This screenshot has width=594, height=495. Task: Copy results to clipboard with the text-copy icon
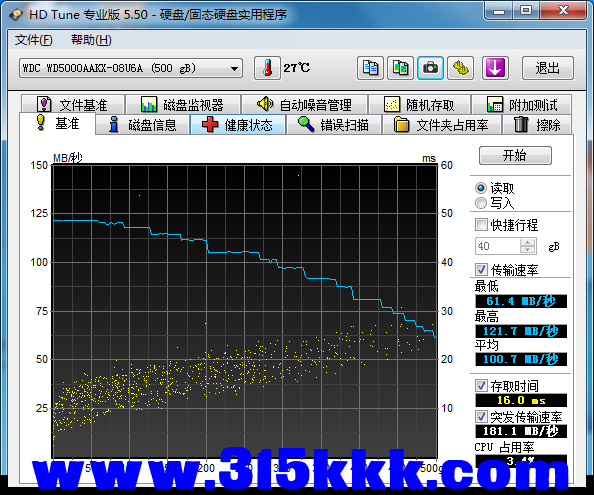click(x=370, y=68)
